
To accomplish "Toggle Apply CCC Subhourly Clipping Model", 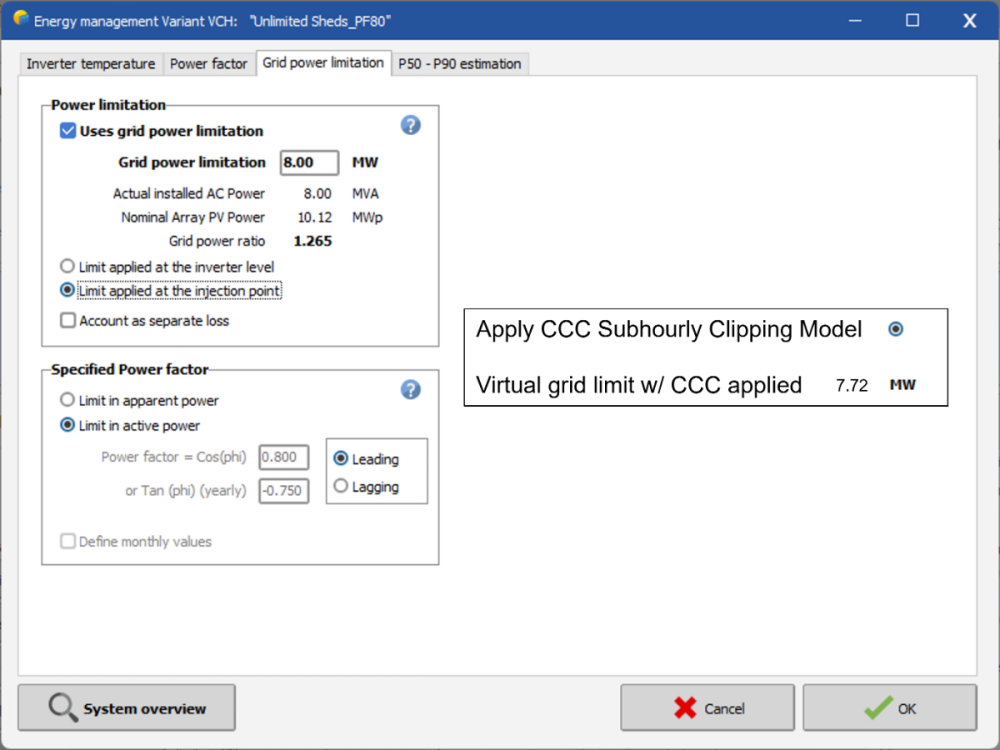I will (895, 329).
